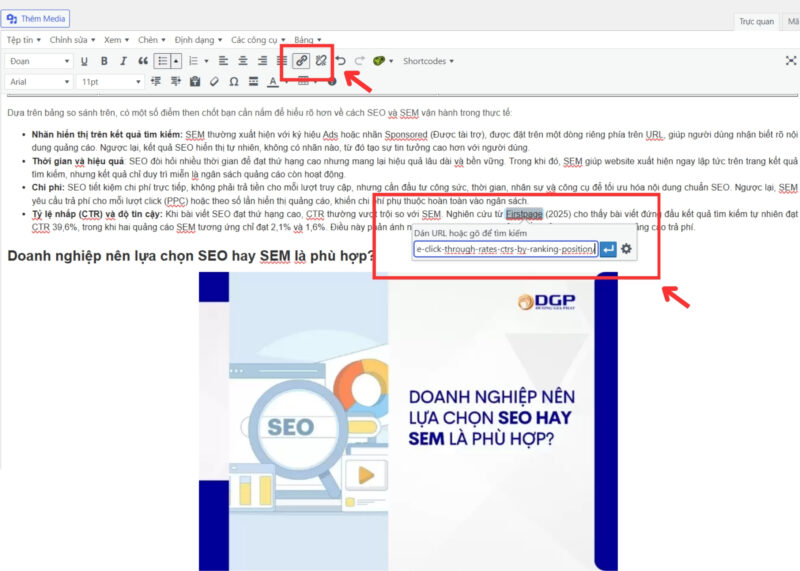This screenshot has width=800, height=571.
Task: Expand the Đoạn paragraph format dropdown
Action: point(39,61)
